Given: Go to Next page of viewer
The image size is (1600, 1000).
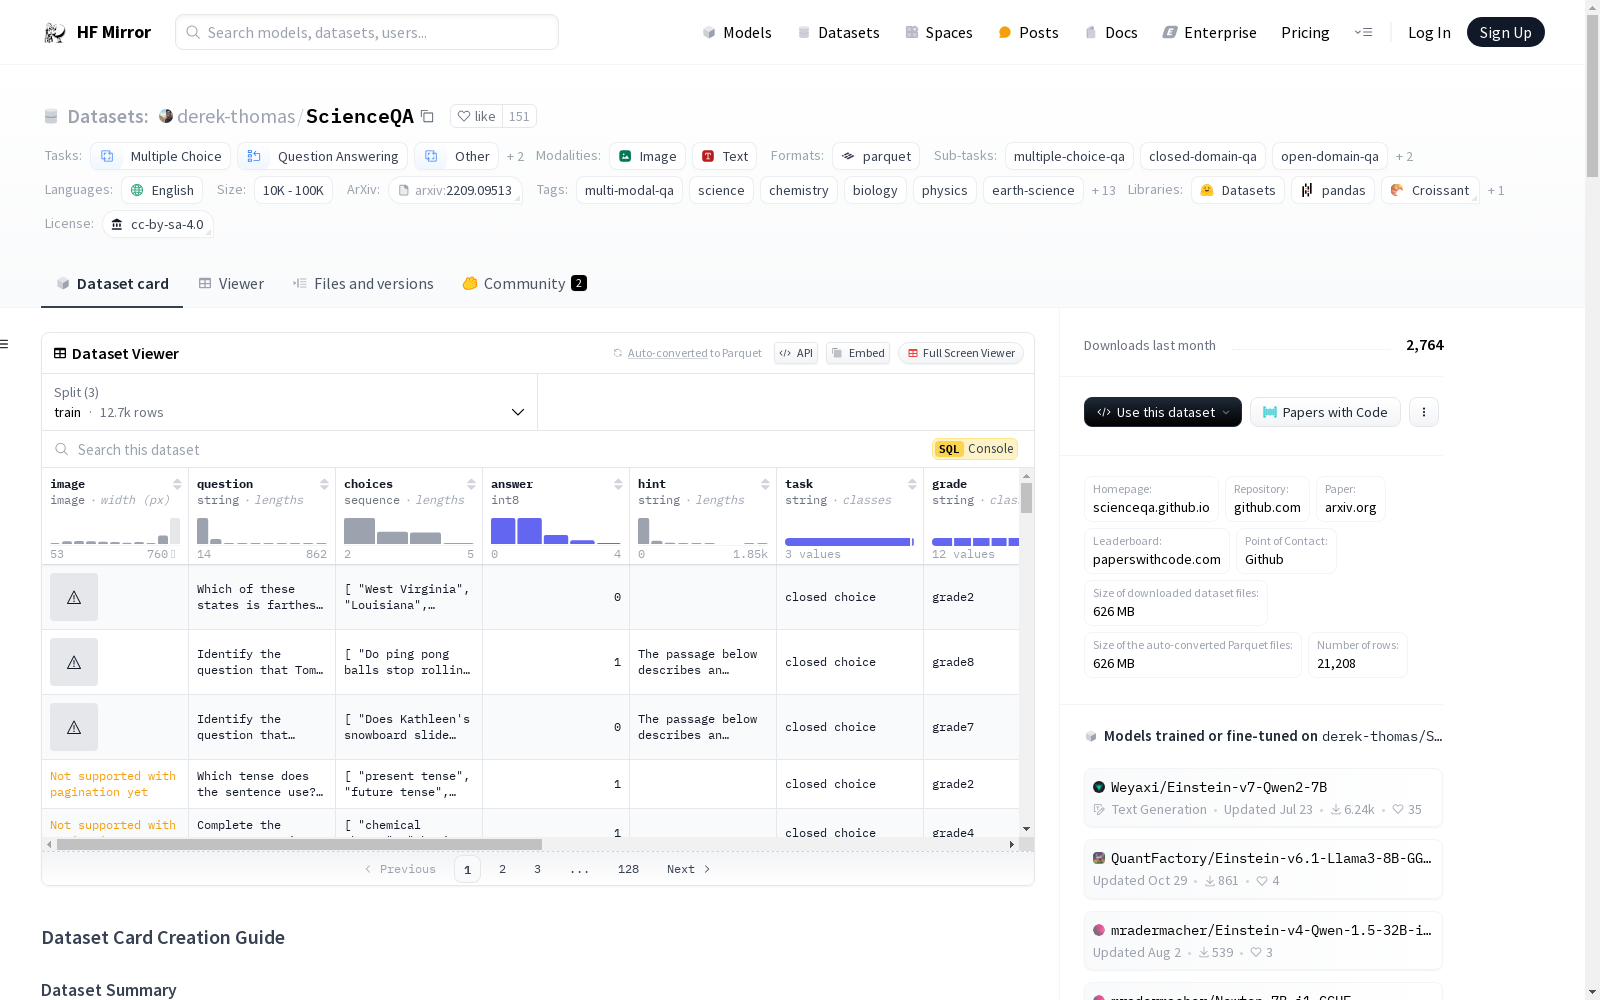Looking at the screenshot, I should tap(688, 869).
